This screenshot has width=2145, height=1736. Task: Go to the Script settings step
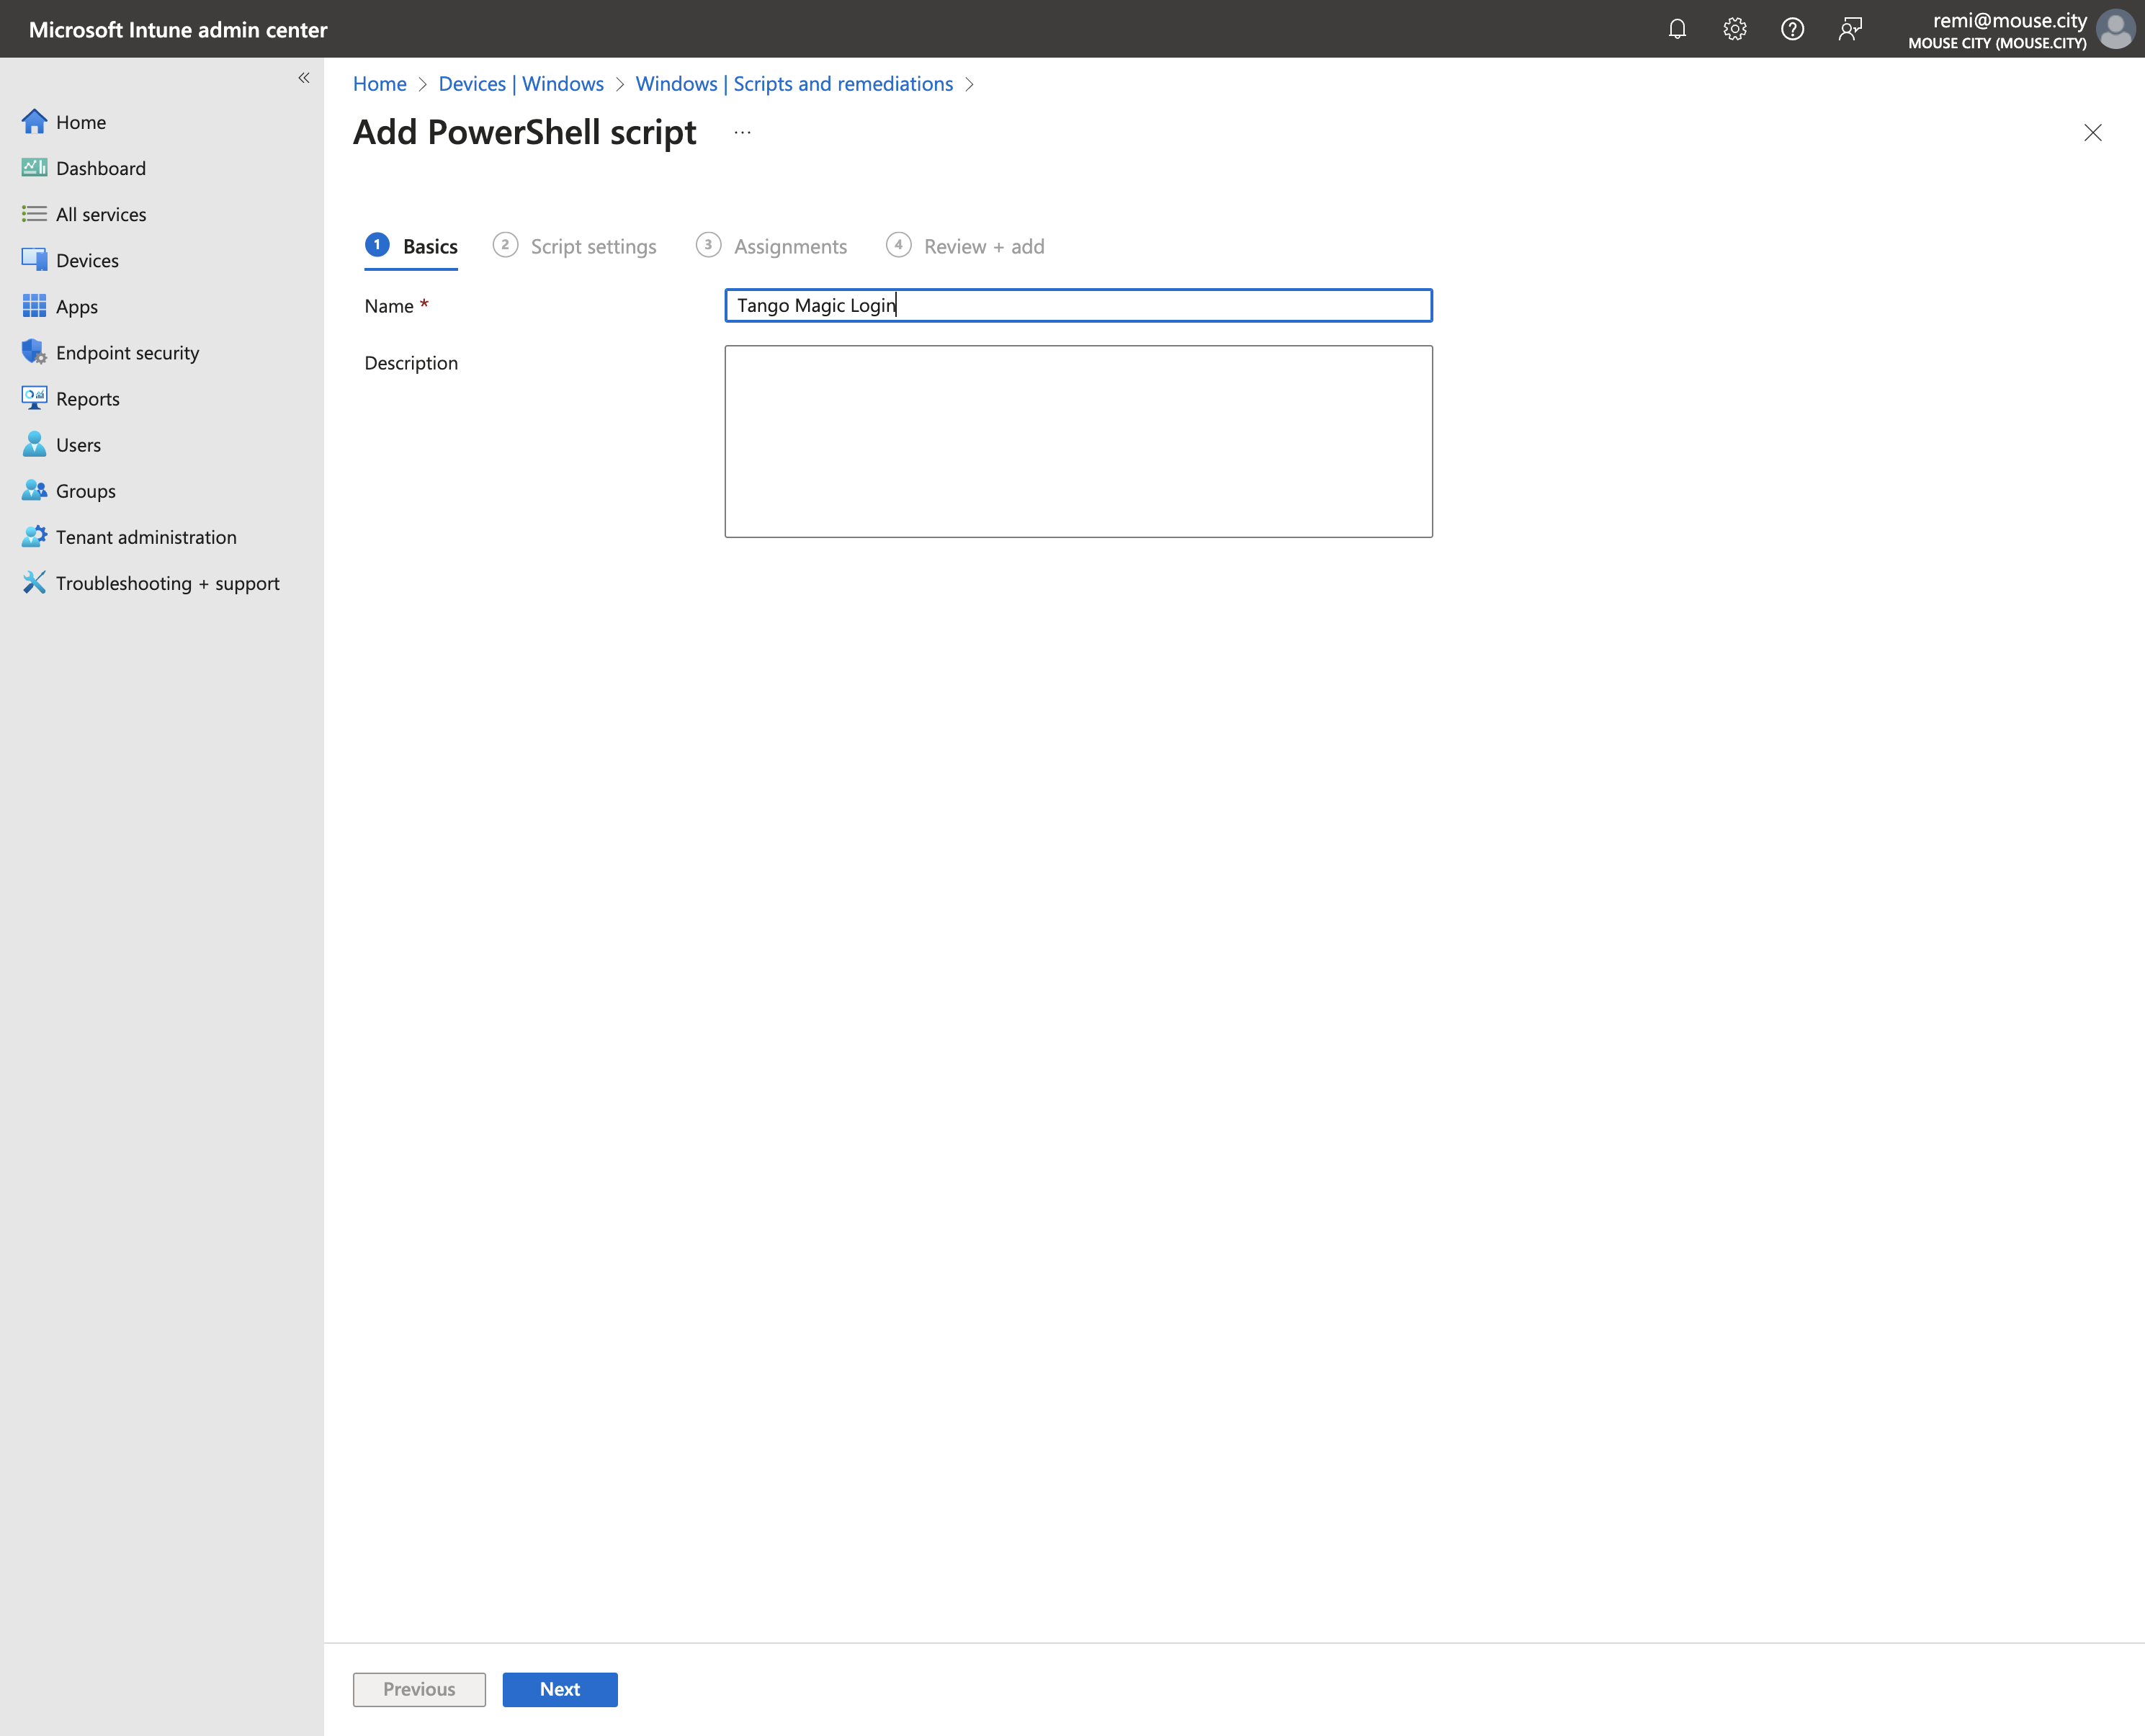click(x=574, y=247)
